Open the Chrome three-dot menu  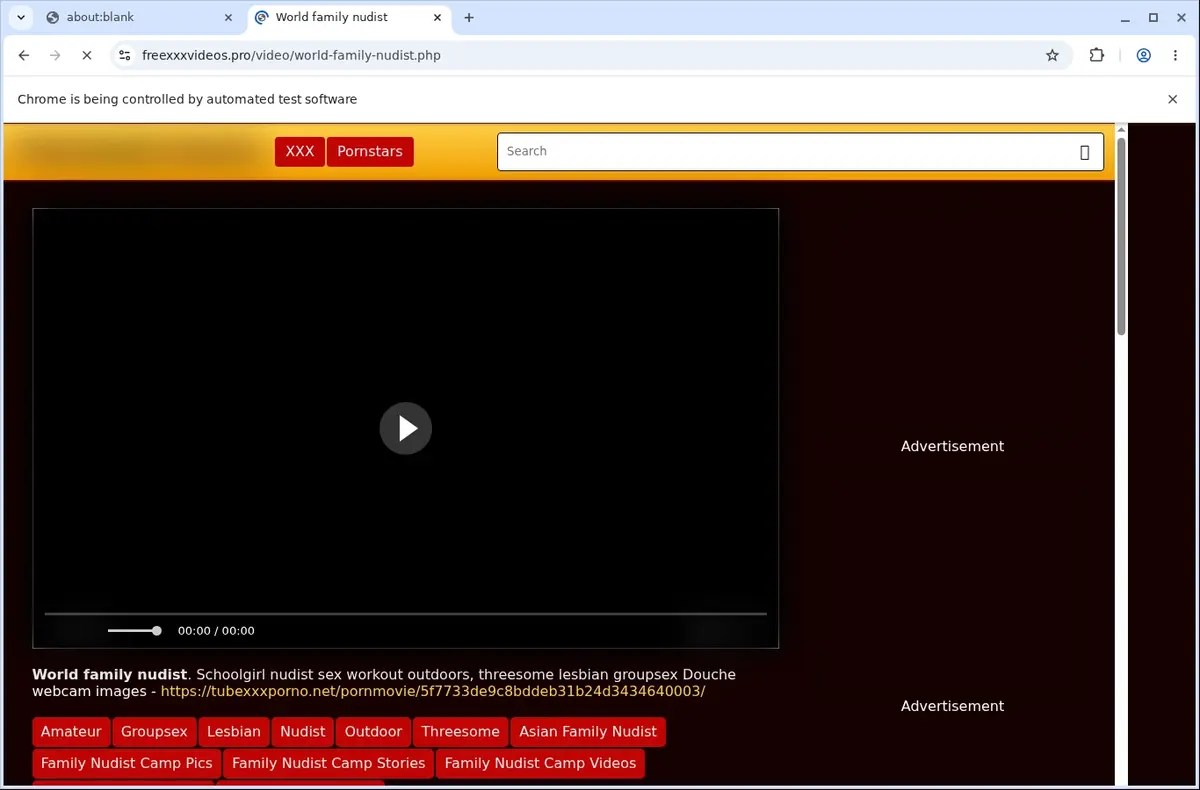coord(1174,56)
